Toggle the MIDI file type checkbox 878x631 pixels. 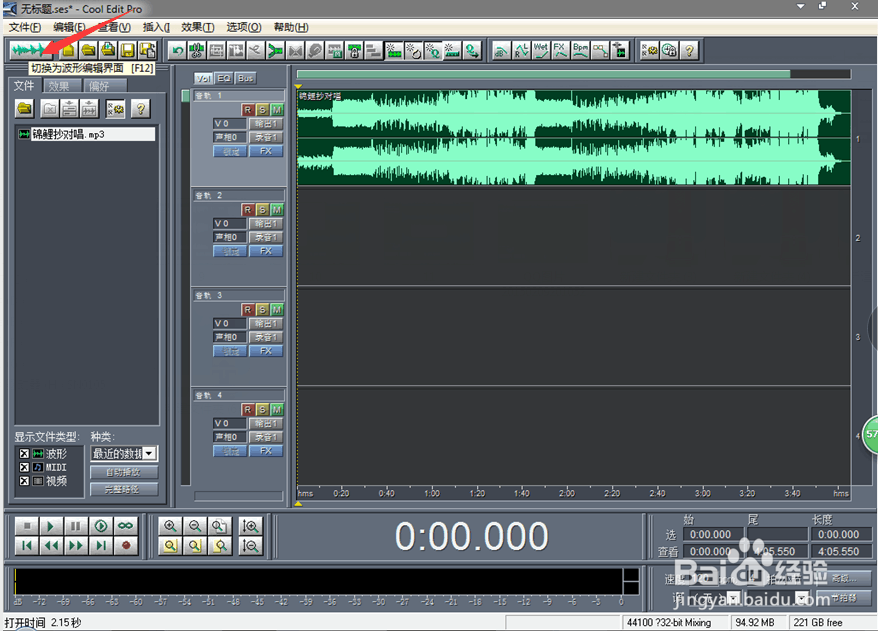coord(24,467)
